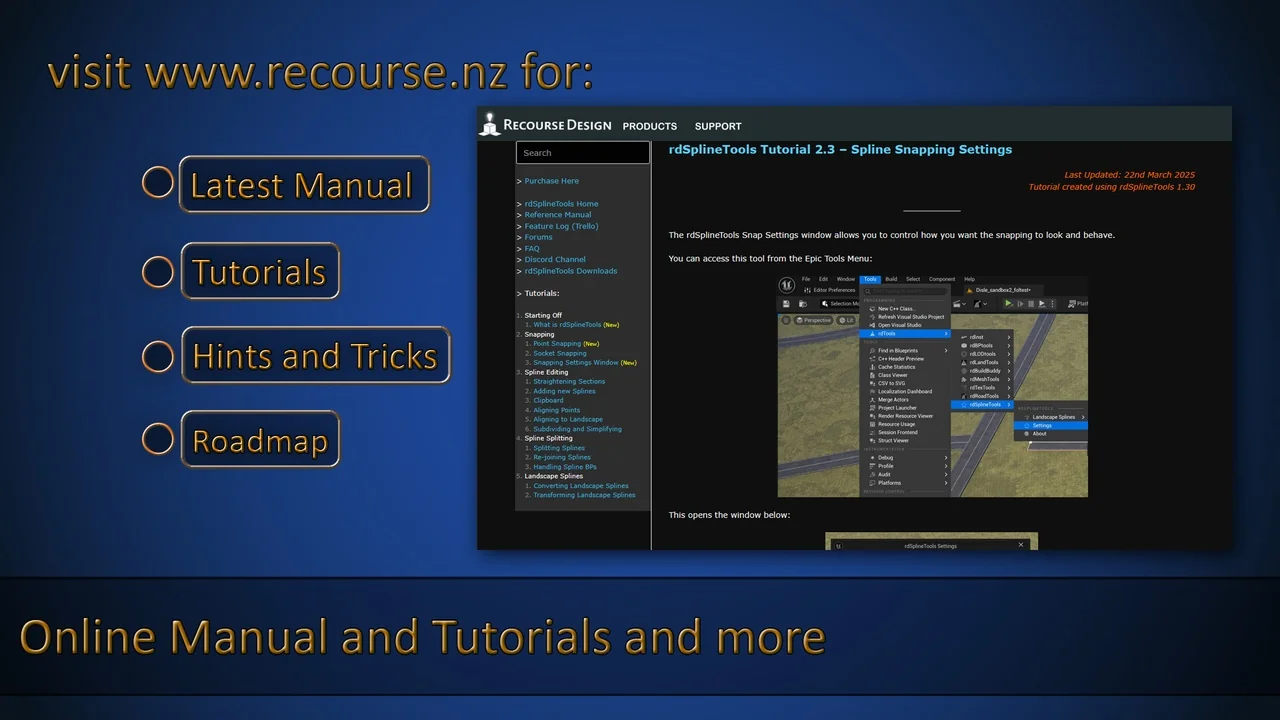
Task: Select the Latest Manual radio circle
Action: [x=158, y=183]
